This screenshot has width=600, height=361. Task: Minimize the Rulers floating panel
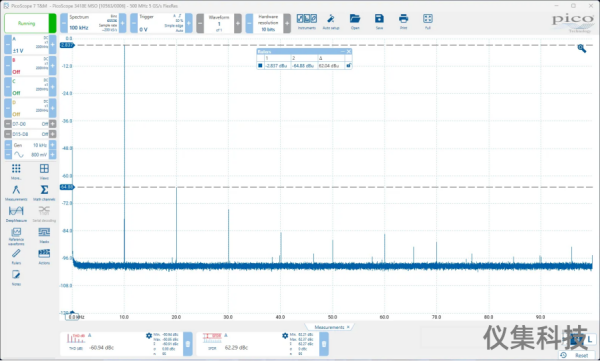tap(342, 51)
